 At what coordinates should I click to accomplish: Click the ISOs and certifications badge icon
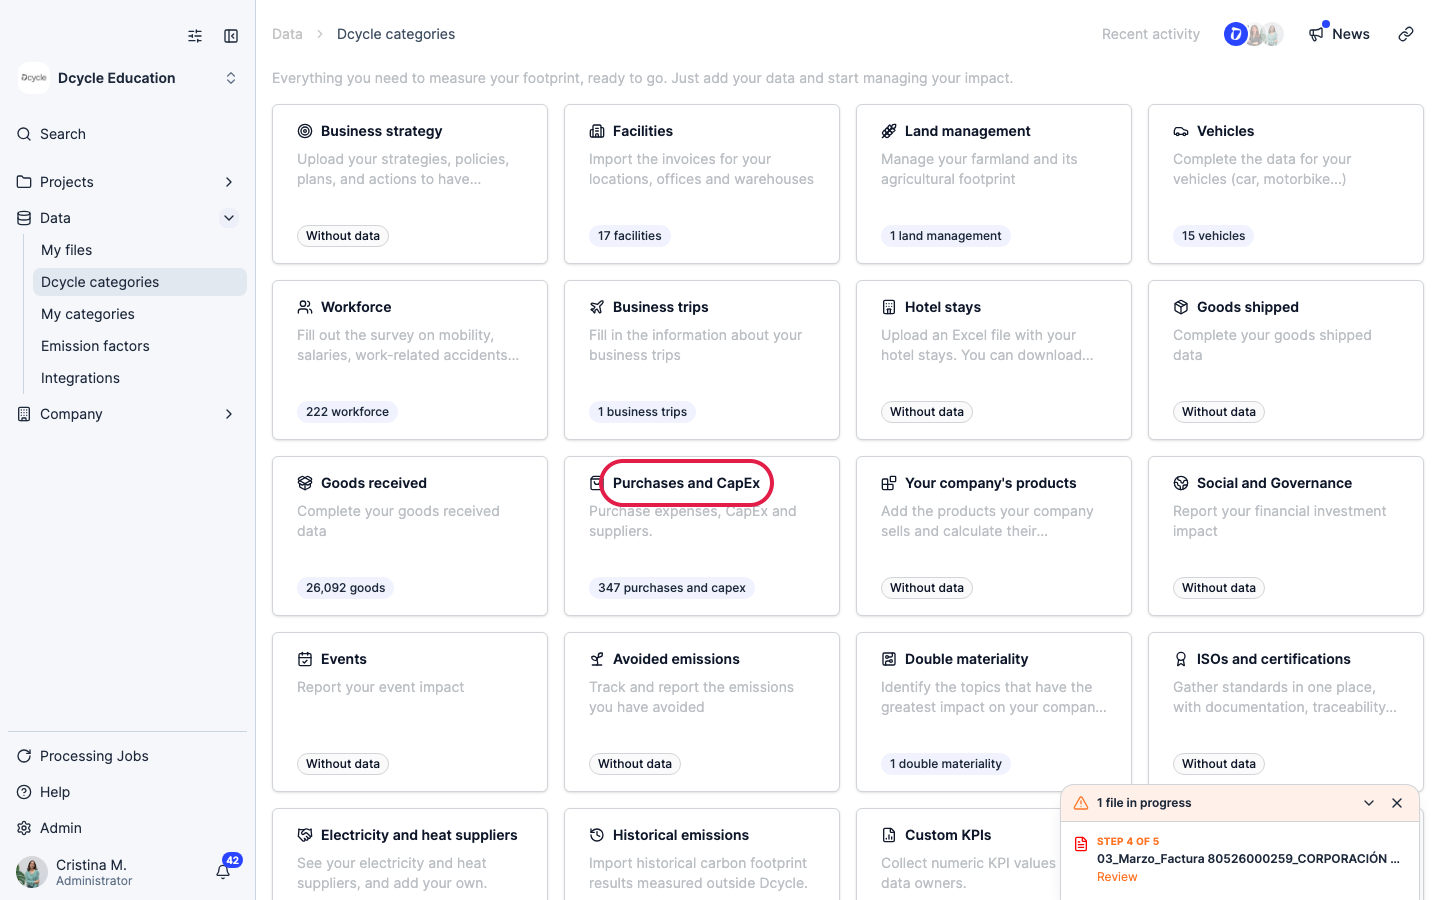click(x=1181, y=659)
